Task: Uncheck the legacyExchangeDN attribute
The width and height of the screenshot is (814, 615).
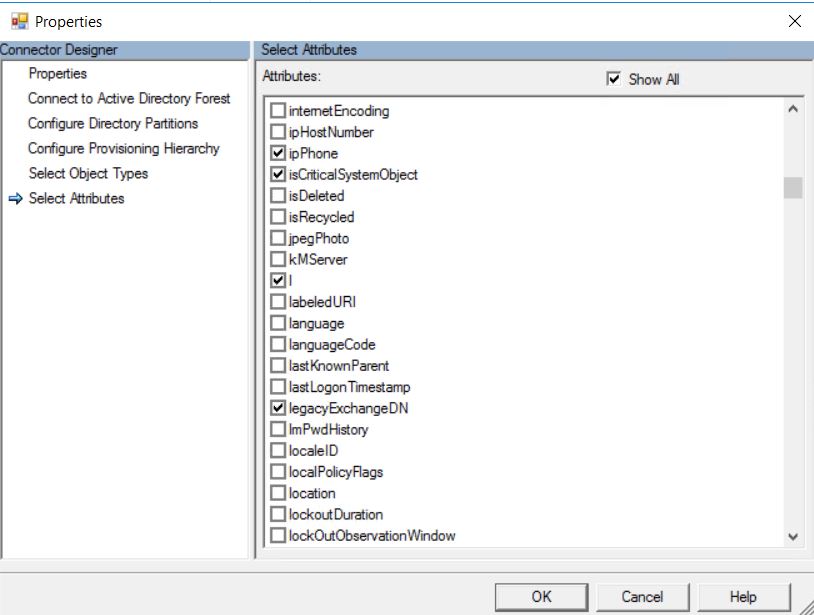Action: click(278, 408)
